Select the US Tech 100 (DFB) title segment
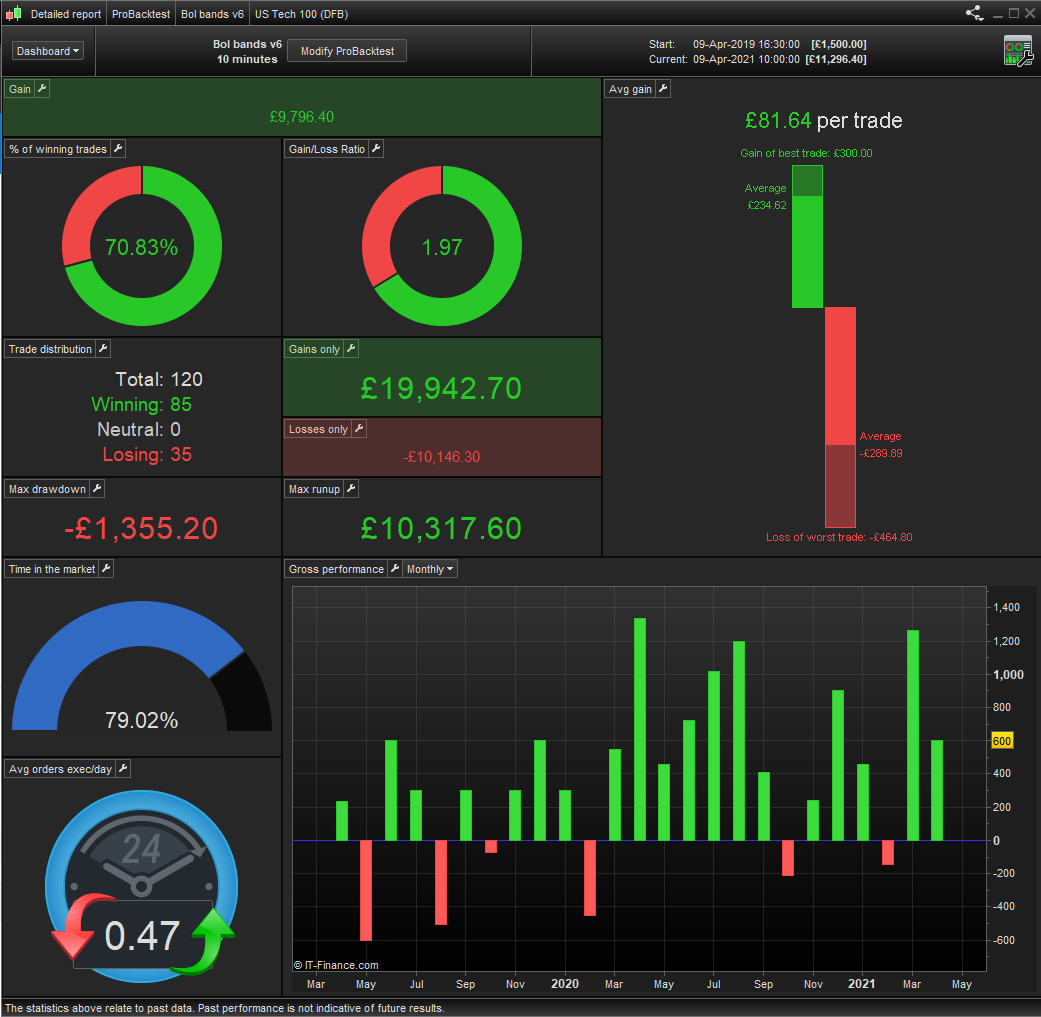This screenshot has width=1041, height=1017. pyautogui.click(x=301, y=14)
